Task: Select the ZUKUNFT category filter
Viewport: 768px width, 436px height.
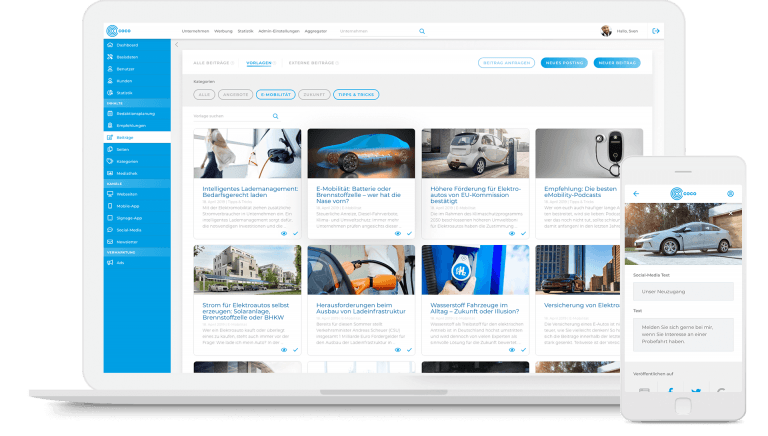Action: click(314, 95)
